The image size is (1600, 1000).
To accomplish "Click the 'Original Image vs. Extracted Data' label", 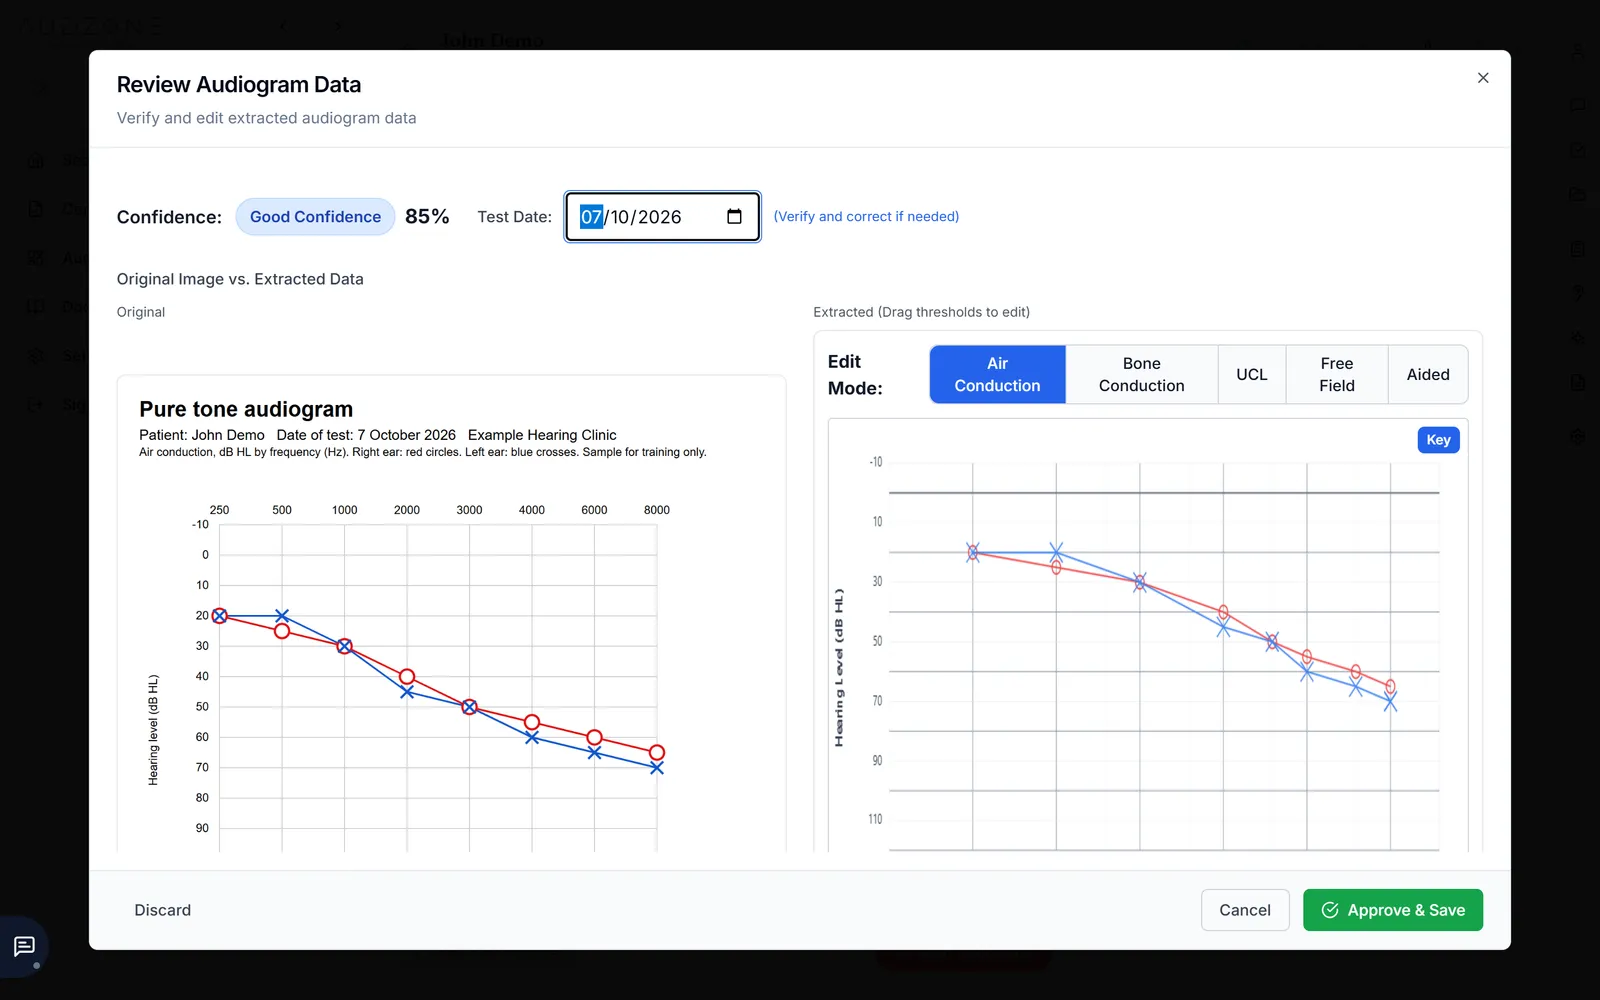I will pos(240,279).
